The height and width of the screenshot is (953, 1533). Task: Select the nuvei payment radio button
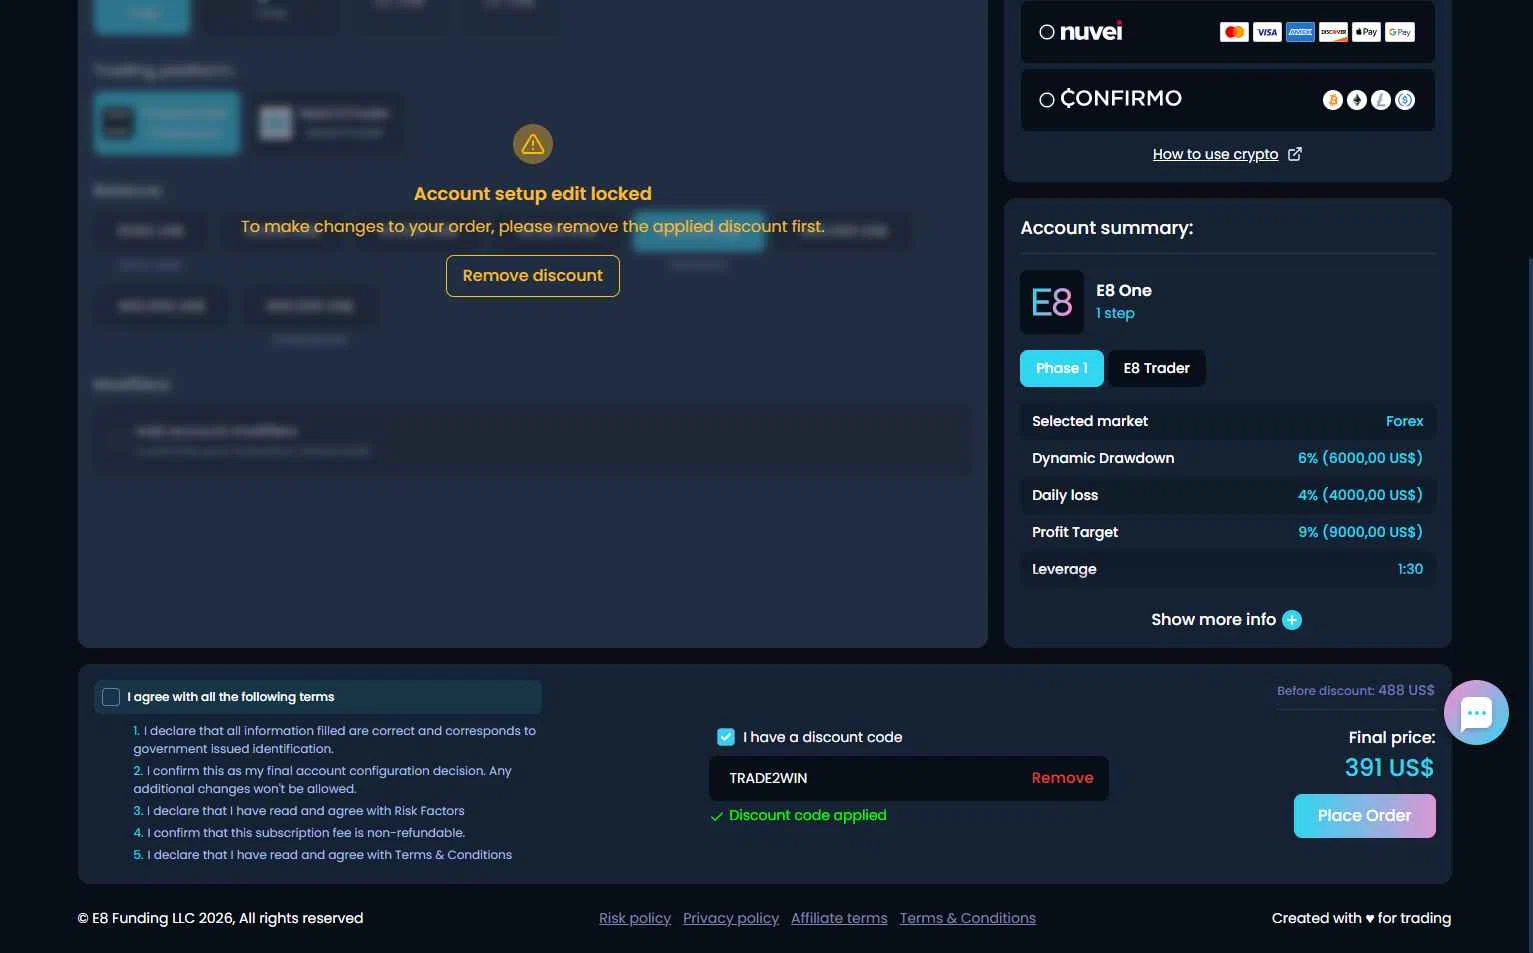pos(1046,32)
